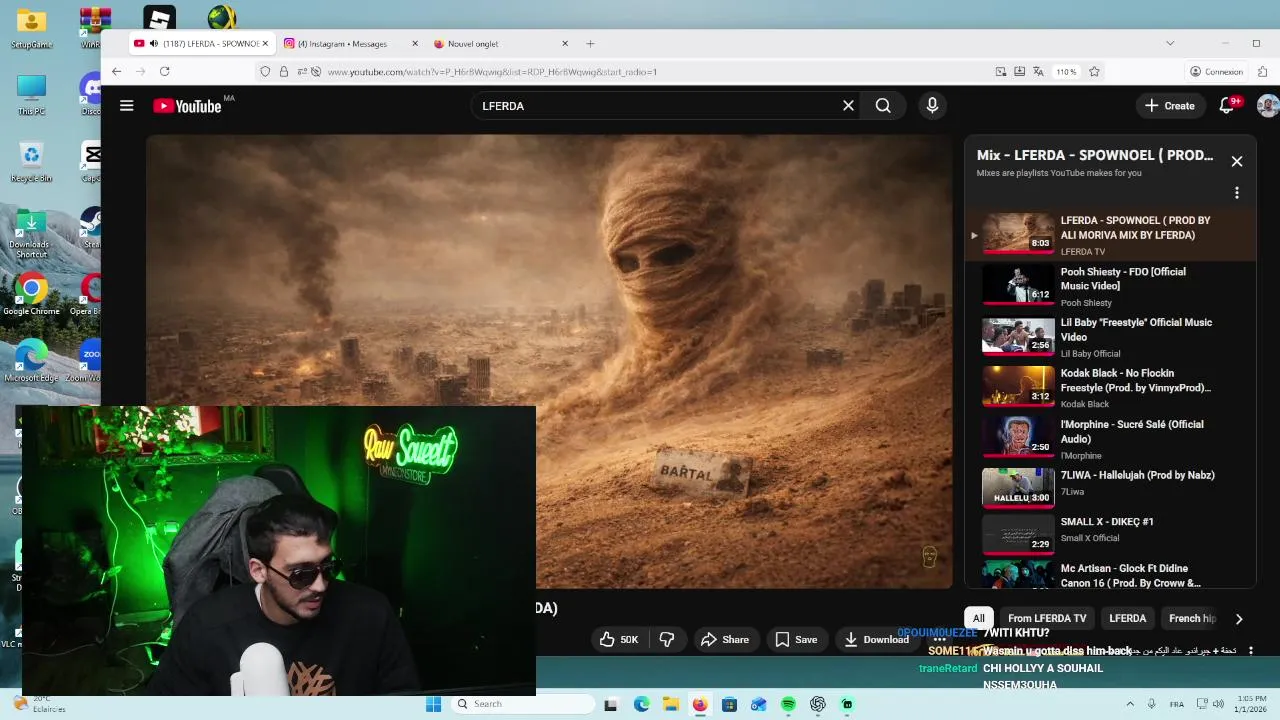This screenshot has height=720, width=1280.
Task: Open Spotify from the taskbar
Action: click(x=788, y=704)
